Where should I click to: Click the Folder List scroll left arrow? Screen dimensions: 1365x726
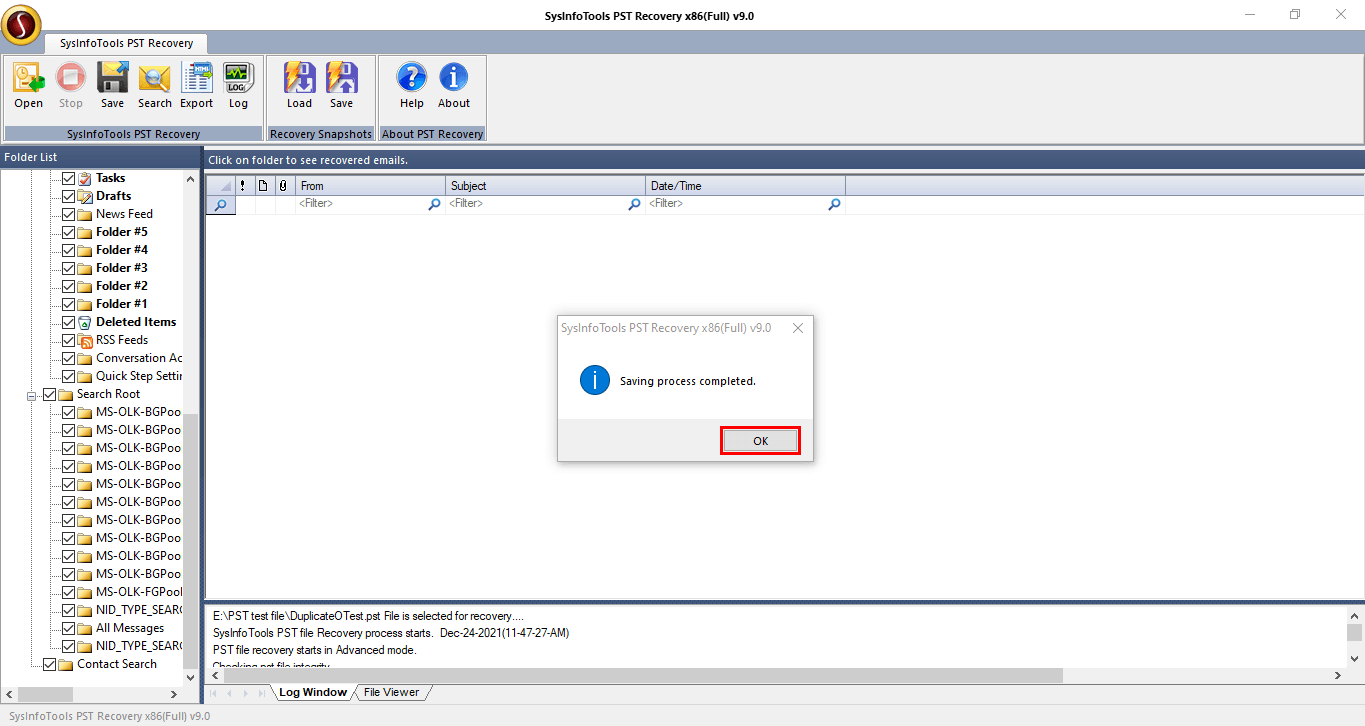point(9,694)
